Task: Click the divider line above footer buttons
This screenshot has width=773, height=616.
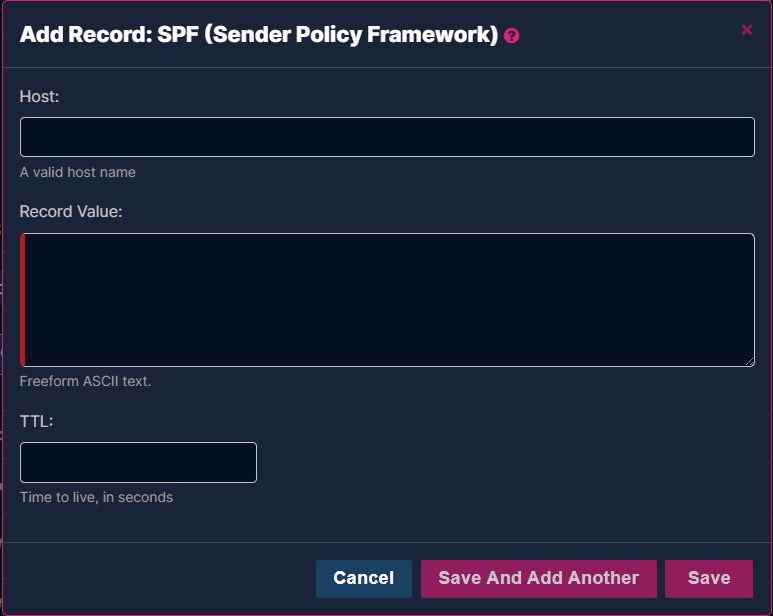Action: [x=387, y=542]
